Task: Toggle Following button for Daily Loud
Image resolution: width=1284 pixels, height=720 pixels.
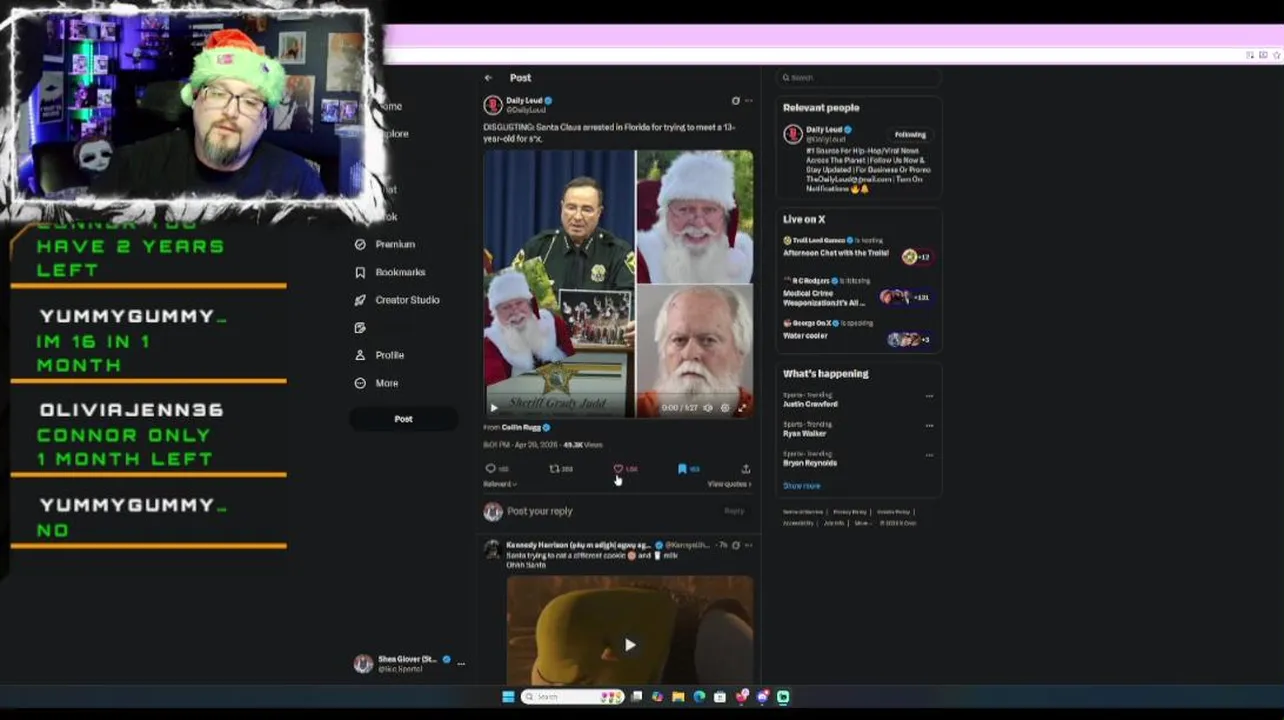Action: pyautogui.click(x=910, y=134)
